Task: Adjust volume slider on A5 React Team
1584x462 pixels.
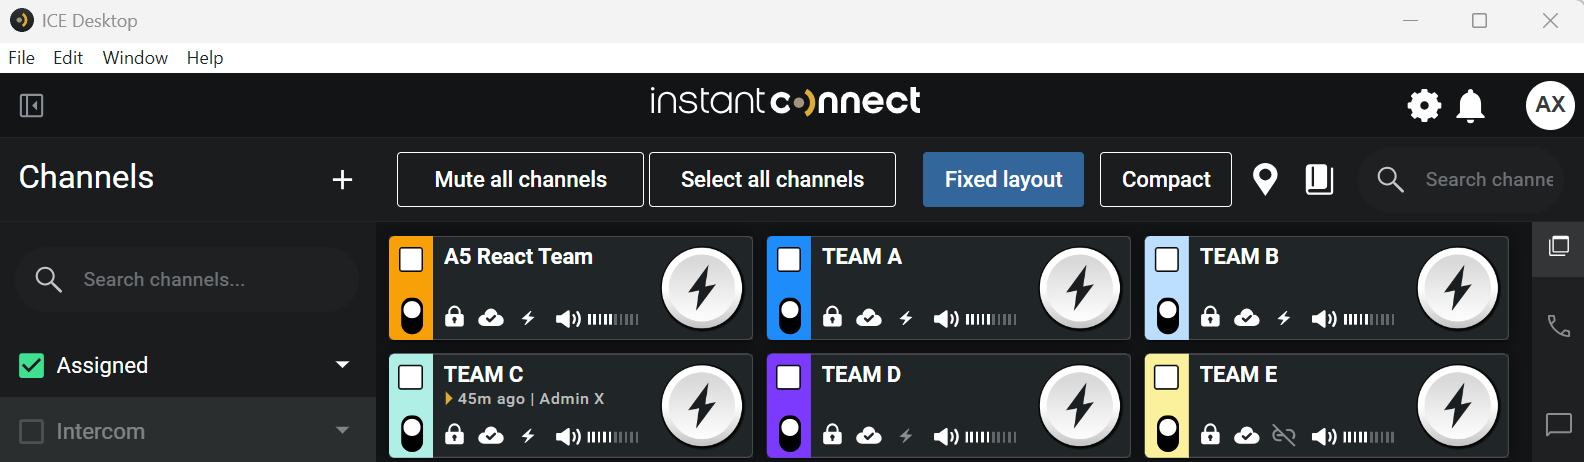Action: (613, 320)
